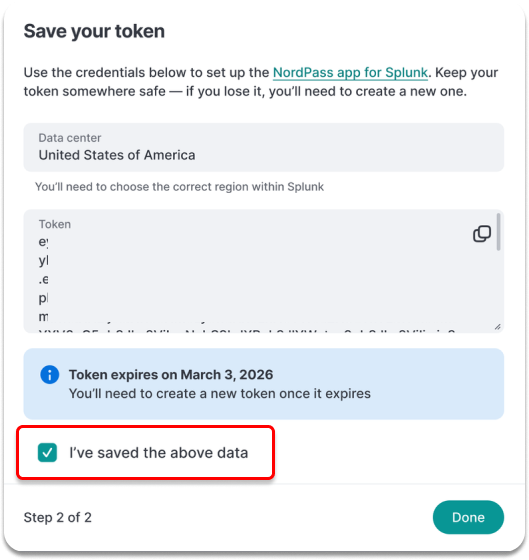The height and width of the screenshot is (560, 529).
Task: Click "Token expires on March 3, 2026" heading
Action: pos(171,375)
